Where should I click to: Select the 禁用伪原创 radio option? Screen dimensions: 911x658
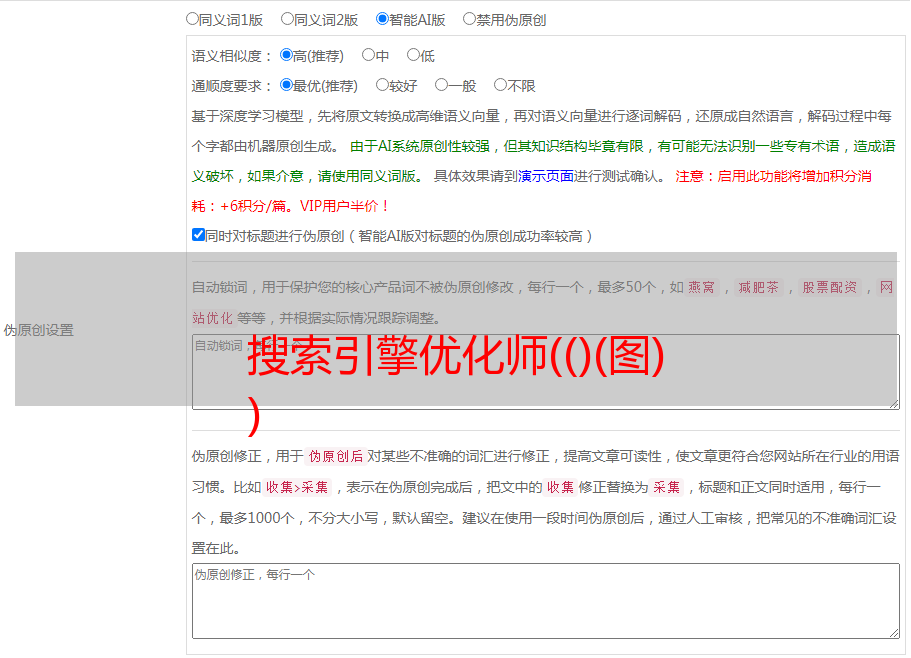click(x=469, y=19)
